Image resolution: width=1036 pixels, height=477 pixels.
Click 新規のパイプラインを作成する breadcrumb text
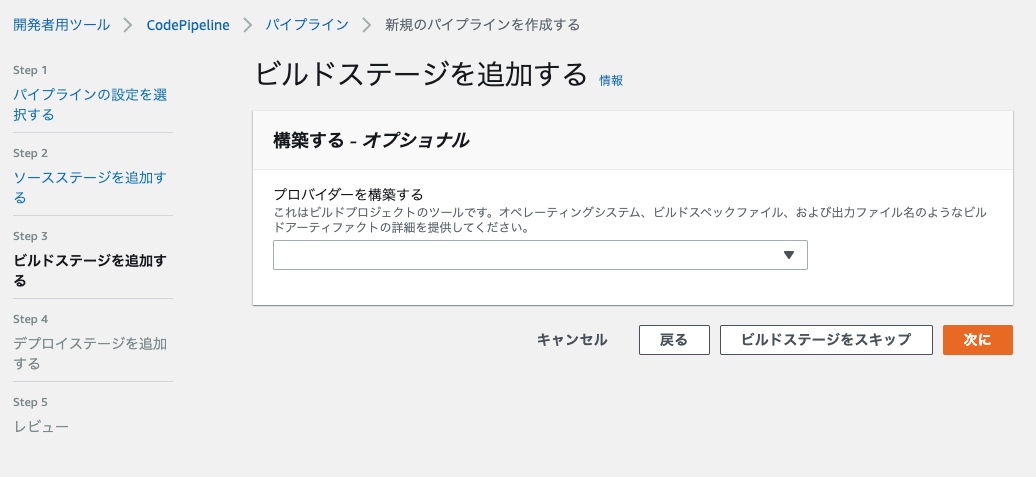pos(482,25)
